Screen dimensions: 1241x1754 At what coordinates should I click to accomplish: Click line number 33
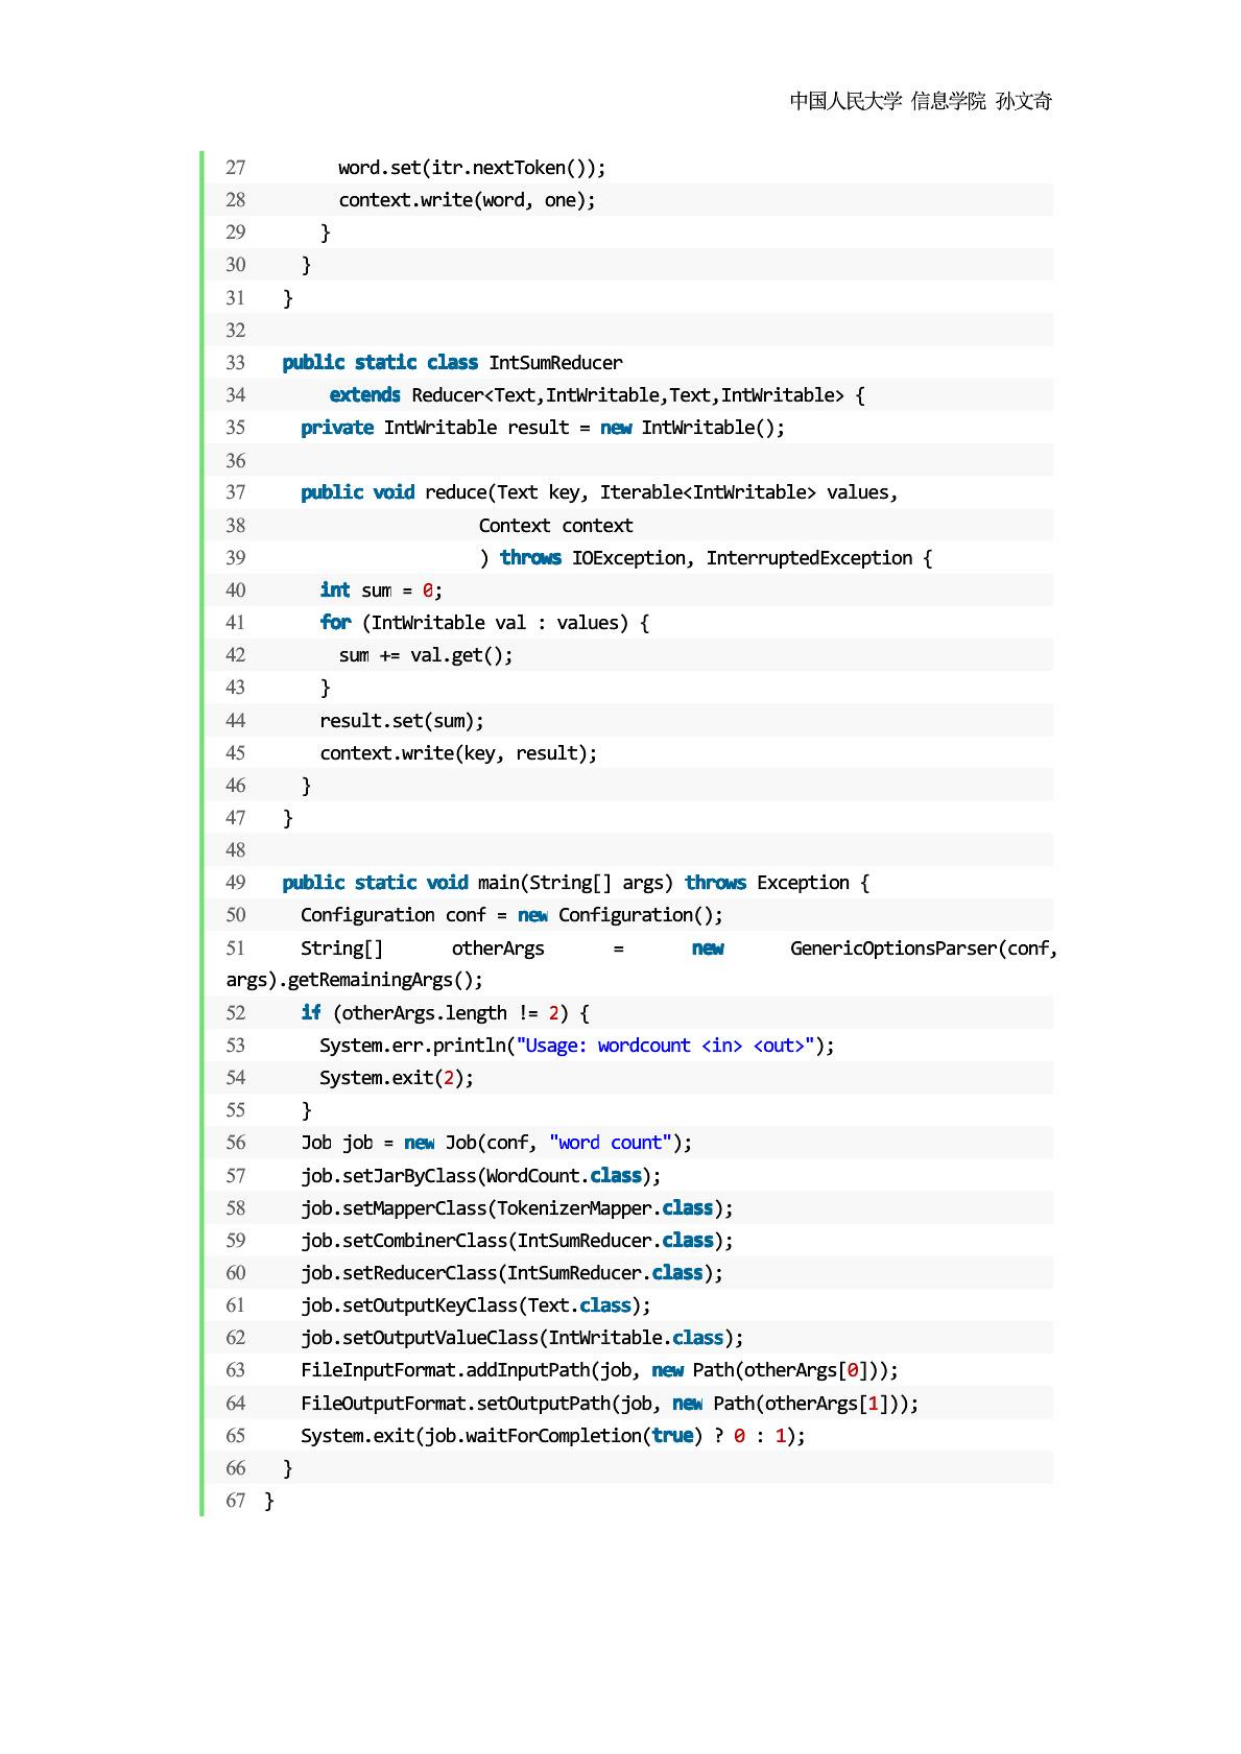[x=235, y=363]
